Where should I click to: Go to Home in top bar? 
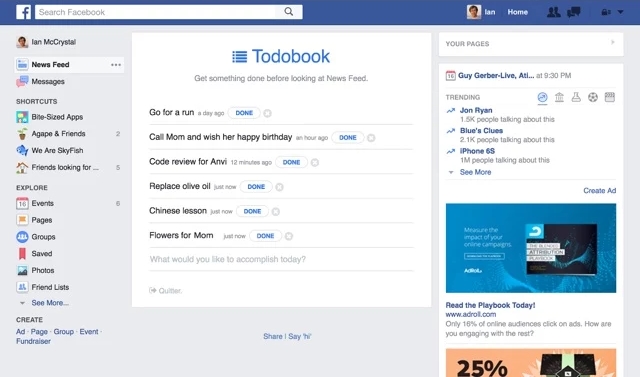click(x=518, y=12)
